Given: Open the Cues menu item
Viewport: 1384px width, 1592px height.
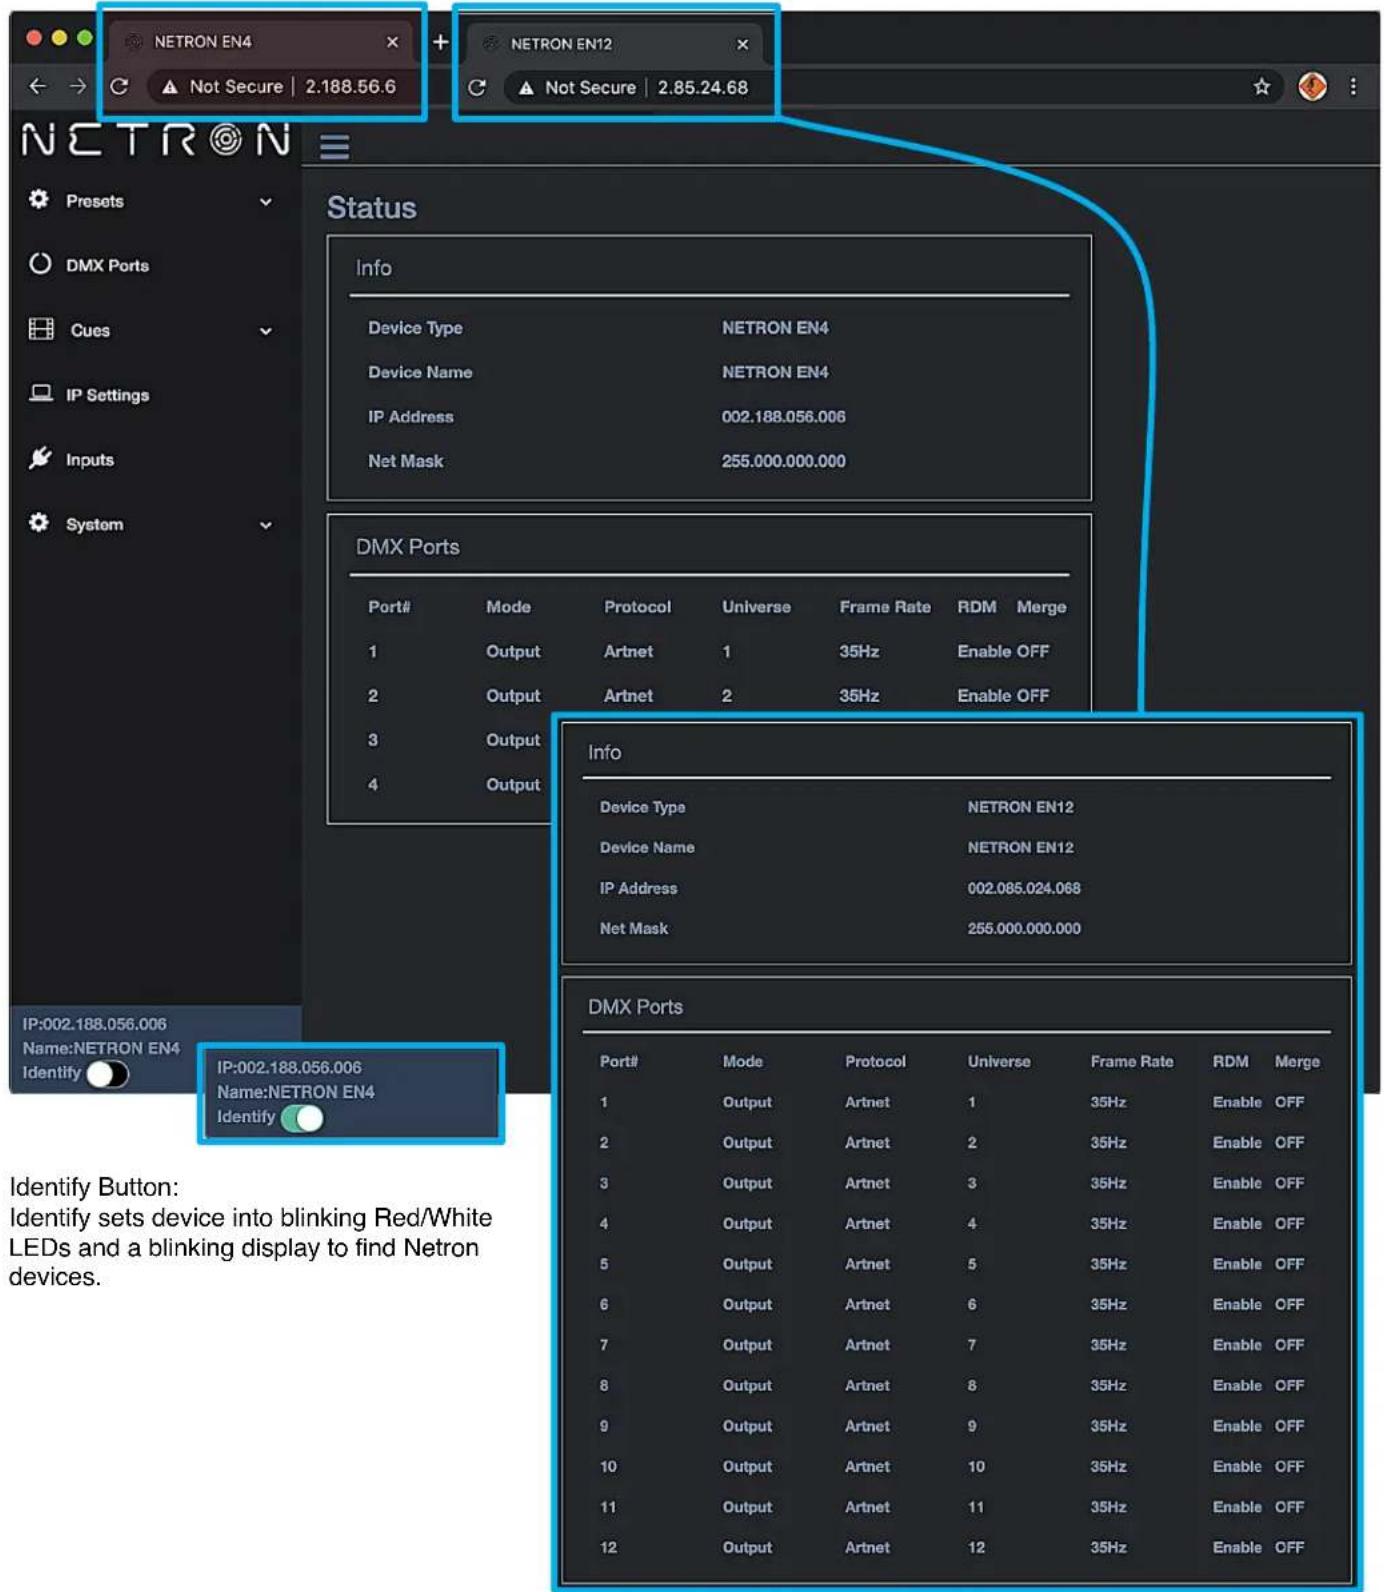Looking at the screenshot, I should point(90,330).
